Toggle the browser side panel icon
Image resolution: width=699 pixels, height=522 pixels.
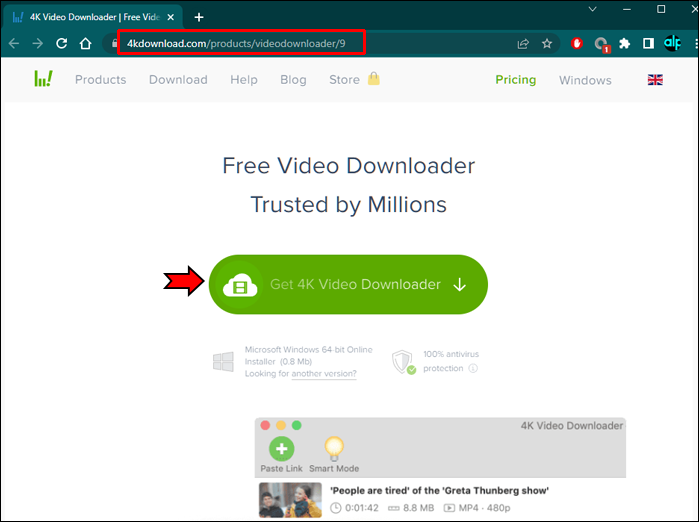click(648, 43)
